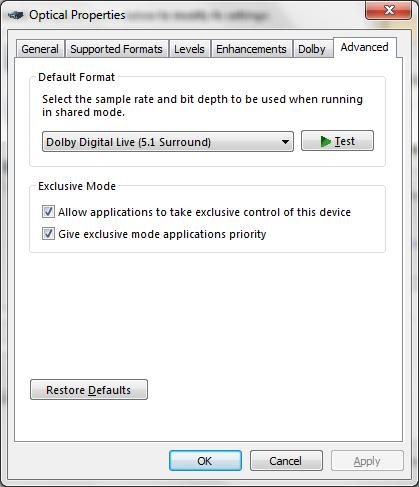This screenshot has height=487, width=420.
Task: Go to the Enhancements tab
Action: click(x=251, y=49)
